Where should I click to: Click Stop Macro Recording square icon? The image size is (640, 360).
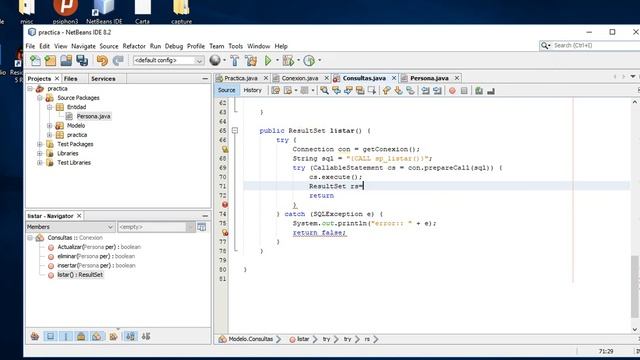pyautogui.click(x=464, y=90)
